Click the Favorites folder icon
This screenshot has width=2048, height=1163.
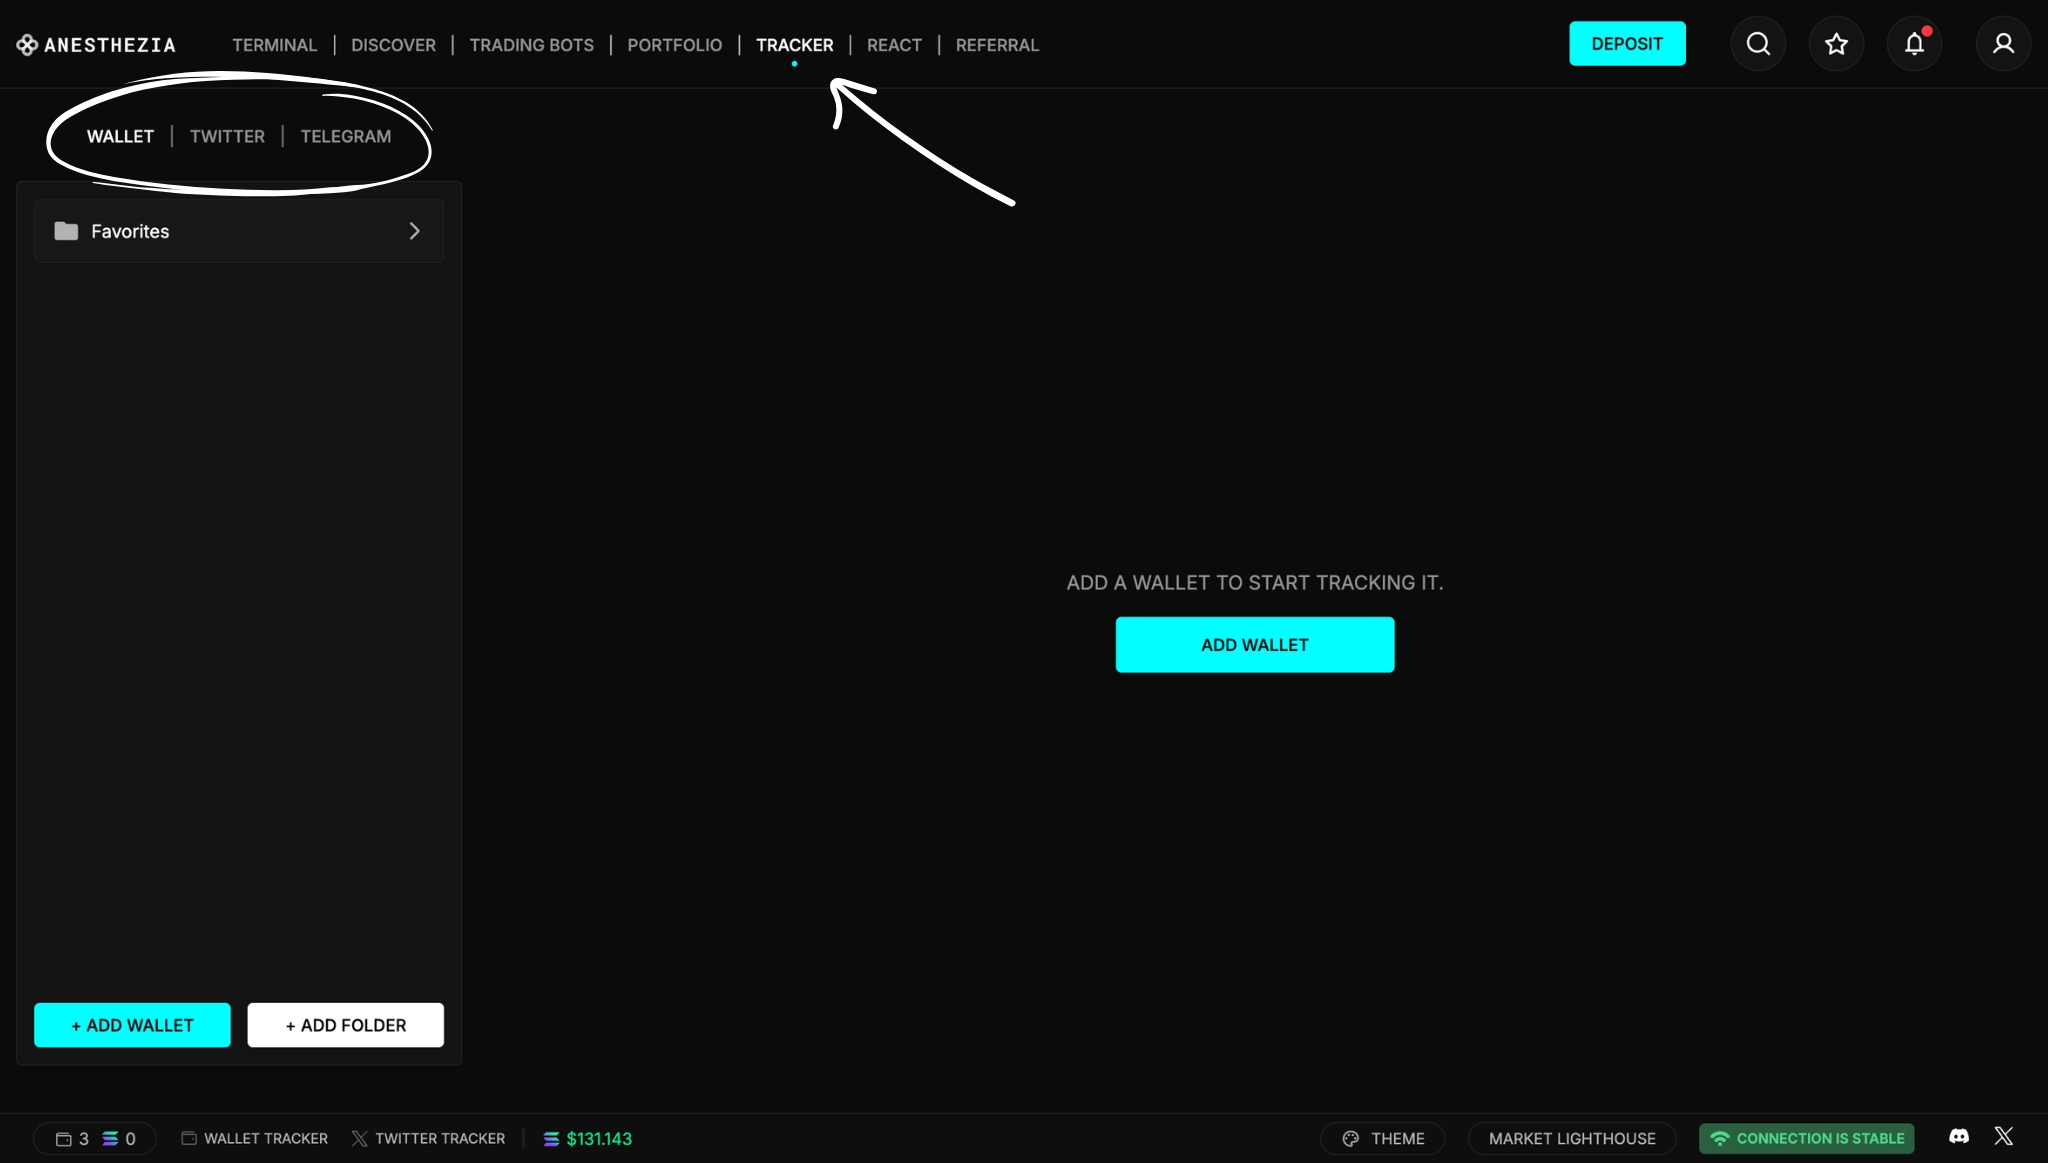[66, 231]
